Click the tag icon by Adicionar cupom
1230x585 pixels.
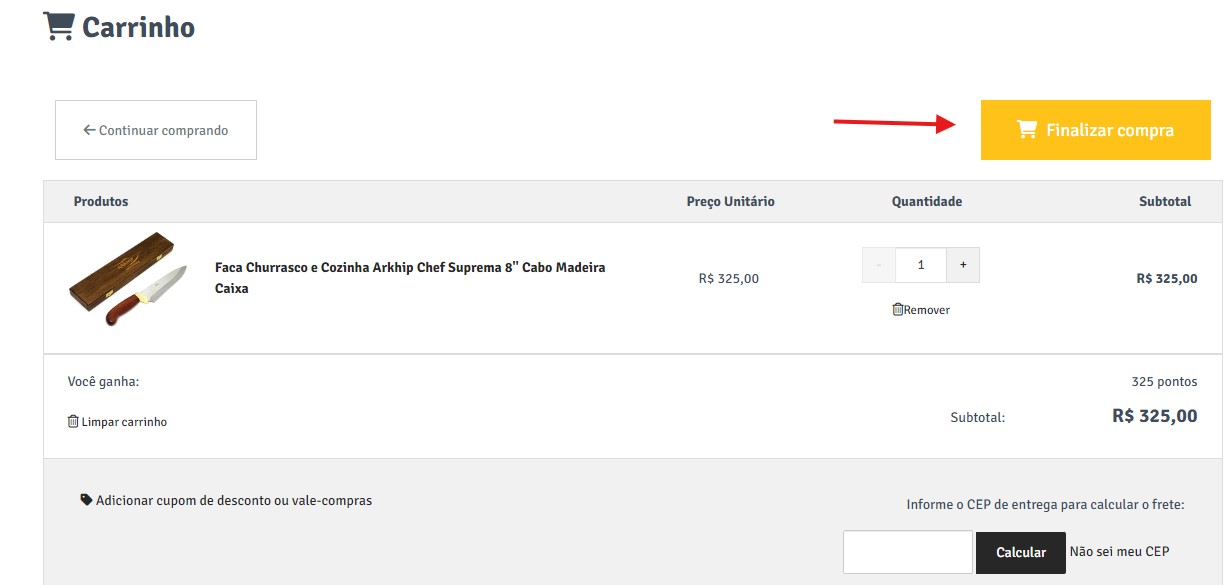tap(86, 500)
